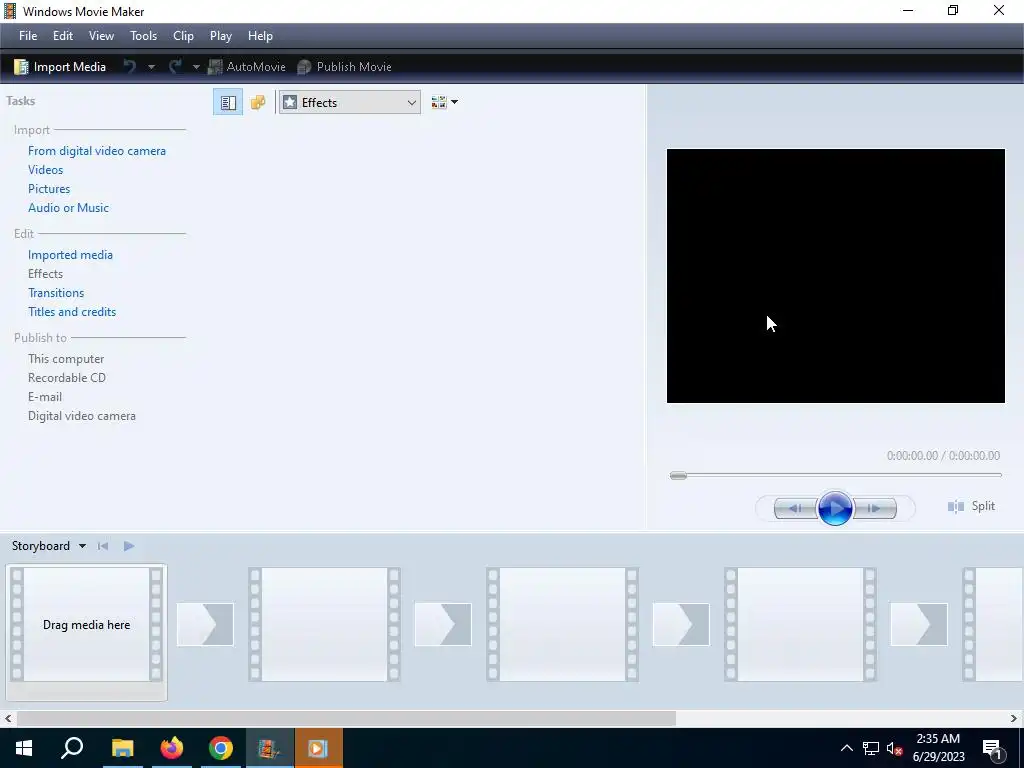Screen dimensions: 1024x768
Task: Click the storyboard horizontal scrollbar thumb
Action: (x=346, y=718)
